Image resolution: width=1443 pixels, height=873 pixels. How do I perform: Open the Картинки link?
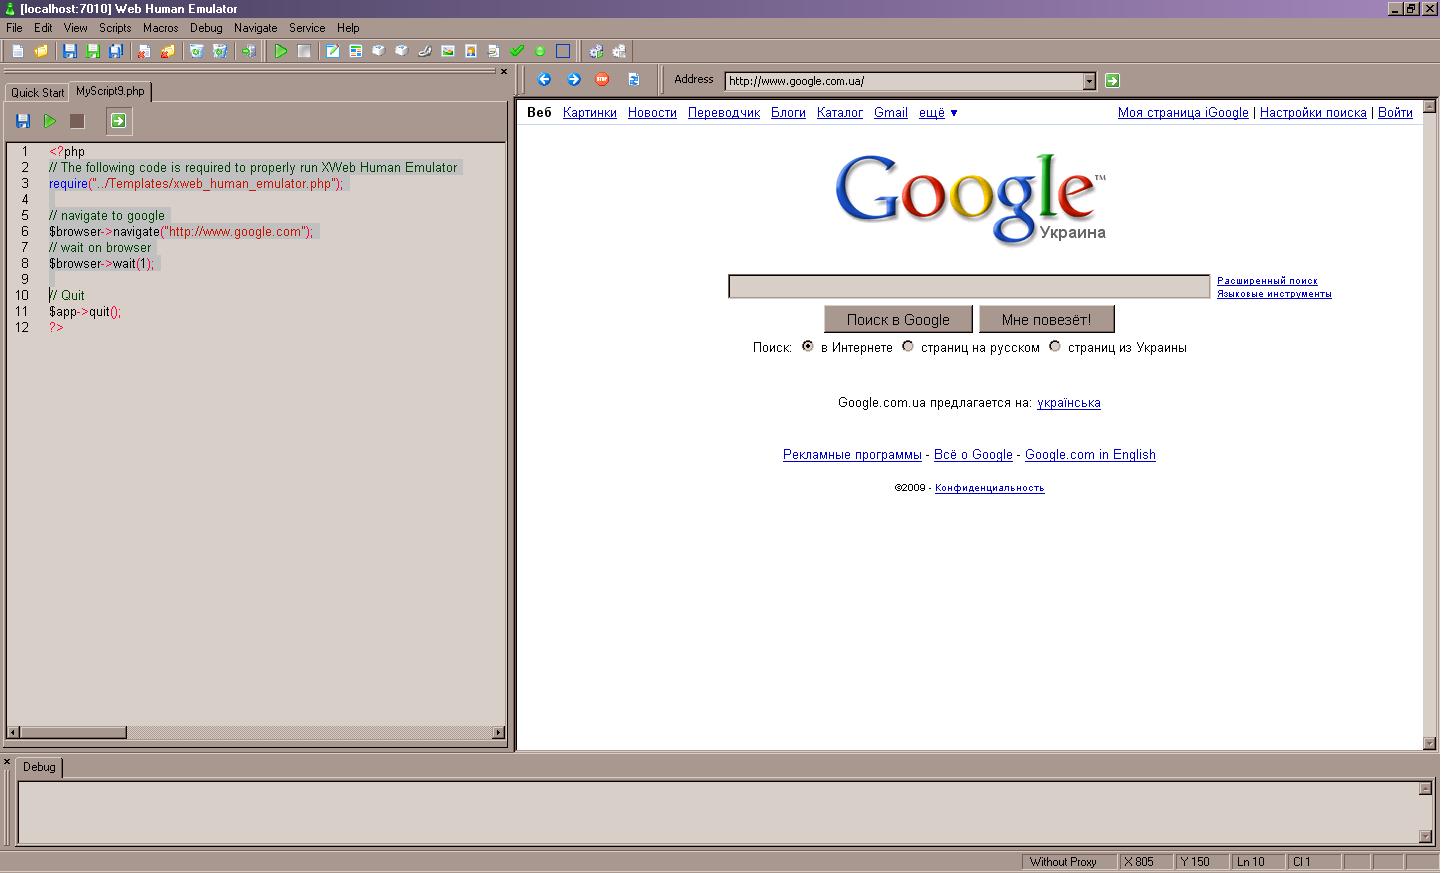(x=590, y=113)
